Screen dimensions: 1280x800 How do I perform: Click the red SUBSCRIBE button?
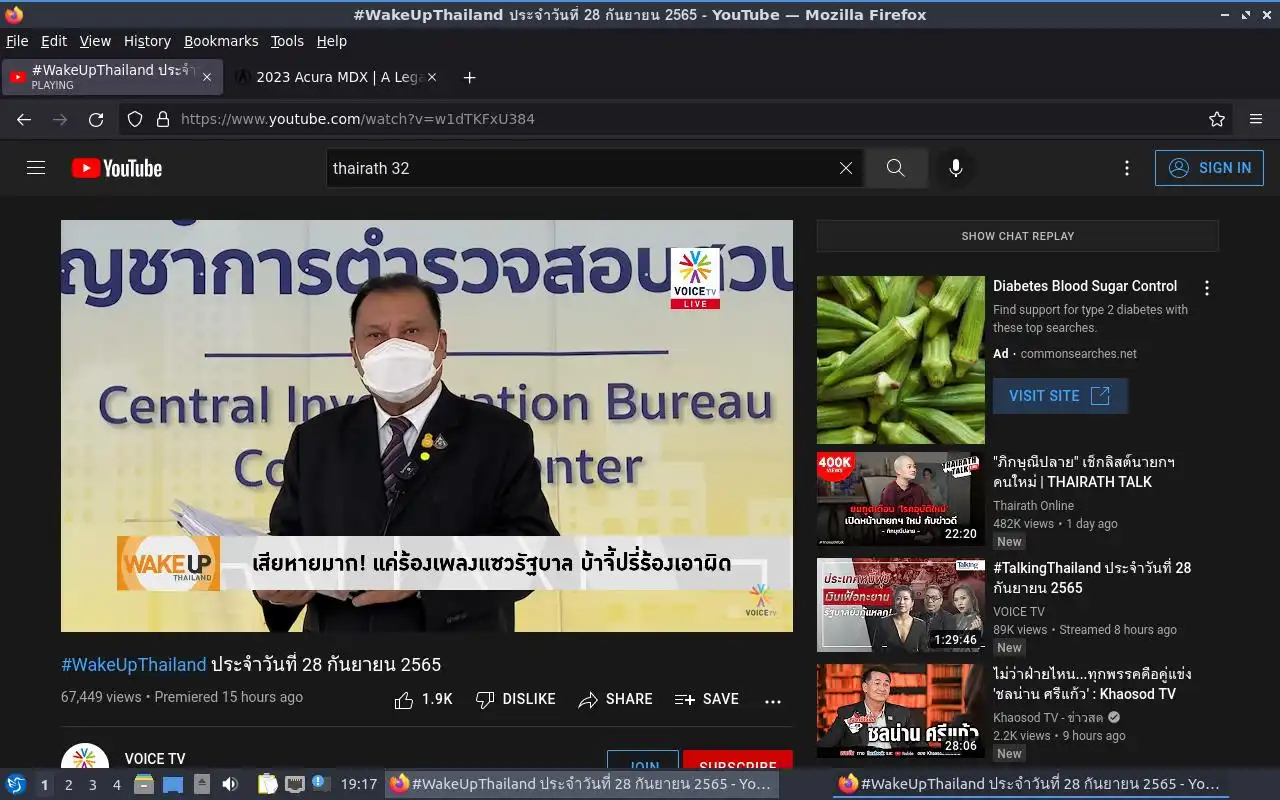click(x=738, y=760)
